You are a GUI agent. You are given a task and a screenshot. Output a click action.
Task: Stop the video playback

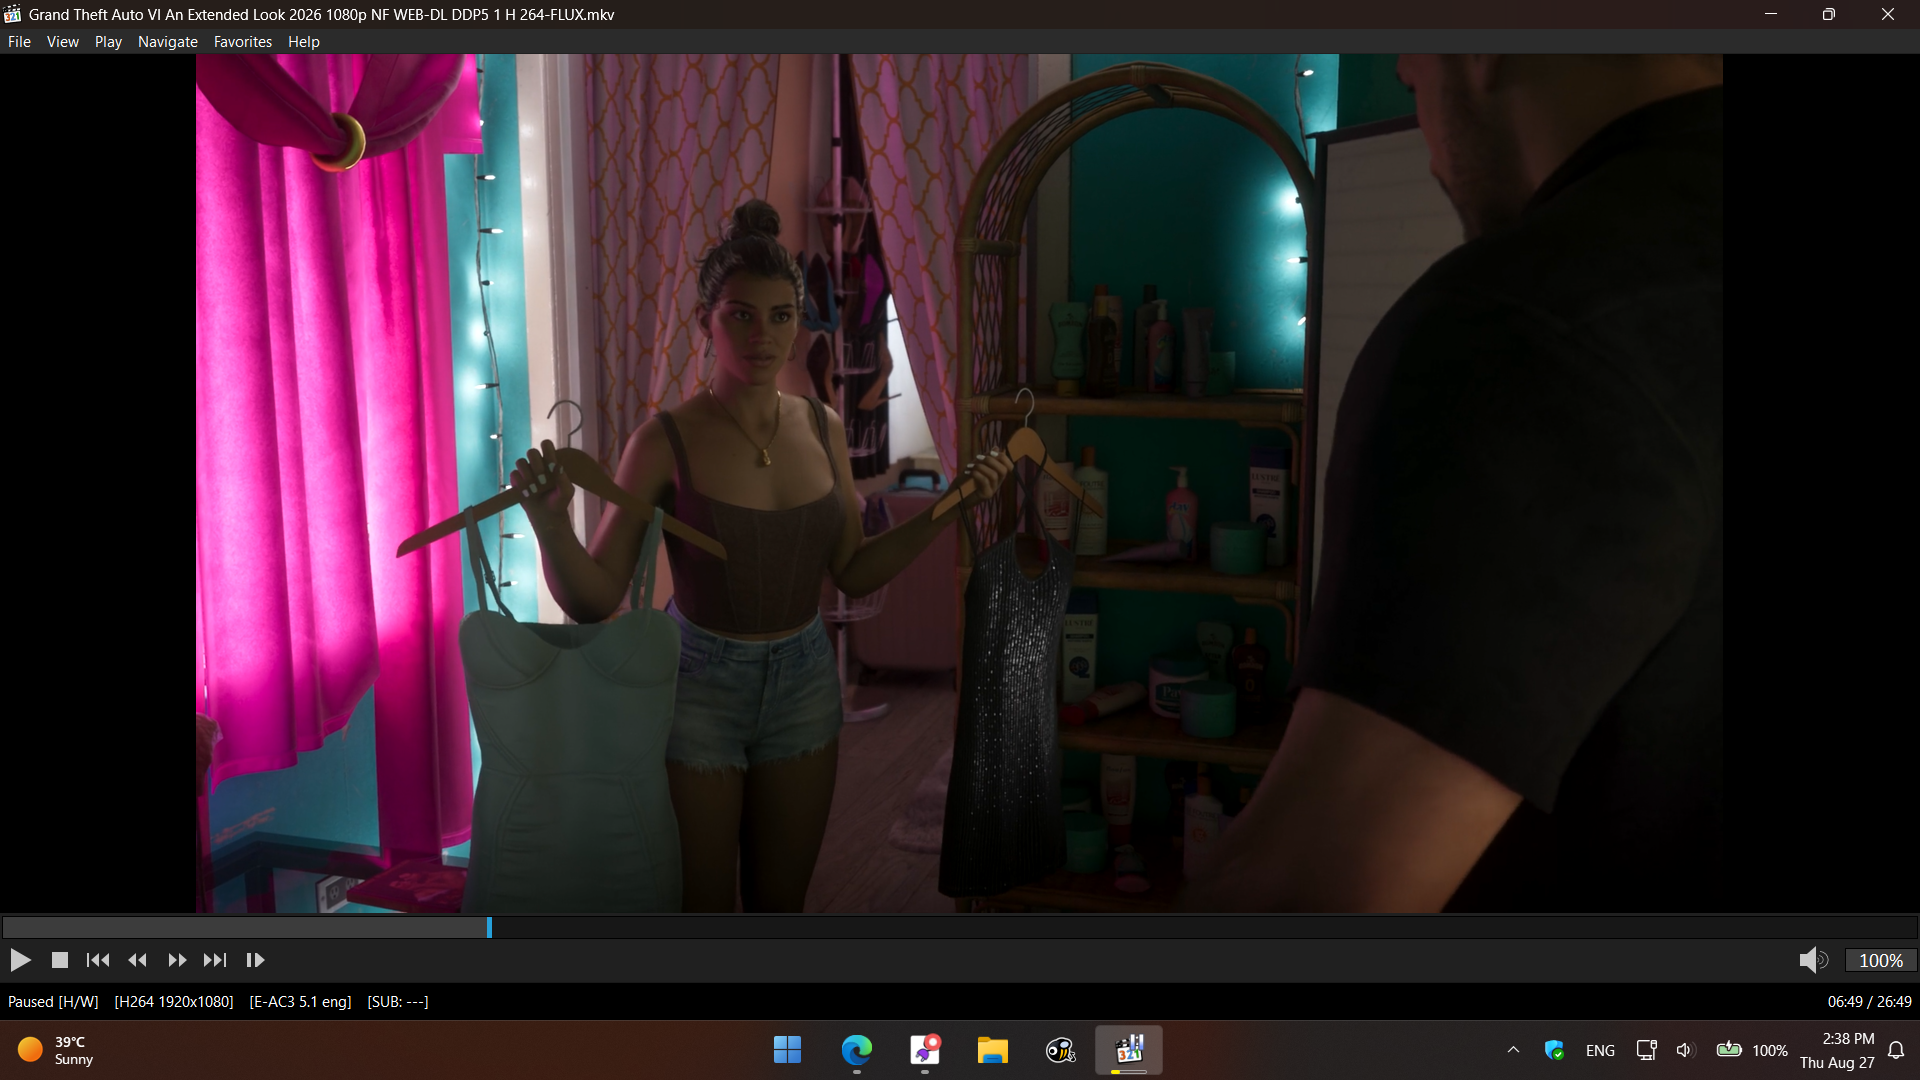point(60,960)
